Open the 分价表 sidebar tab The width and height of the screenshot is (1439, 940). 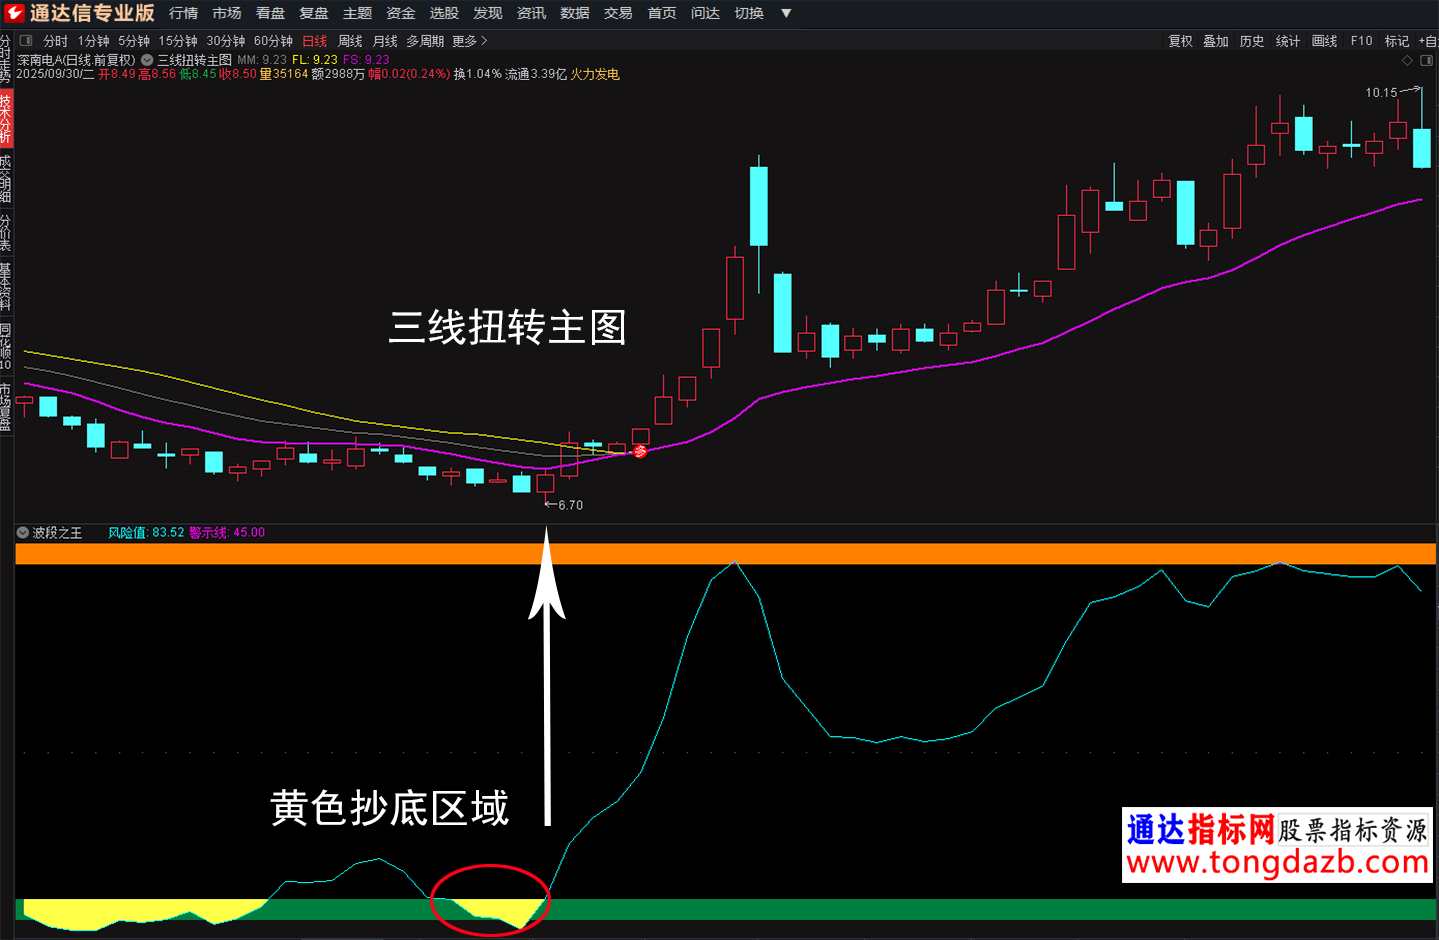pos(6,232)
